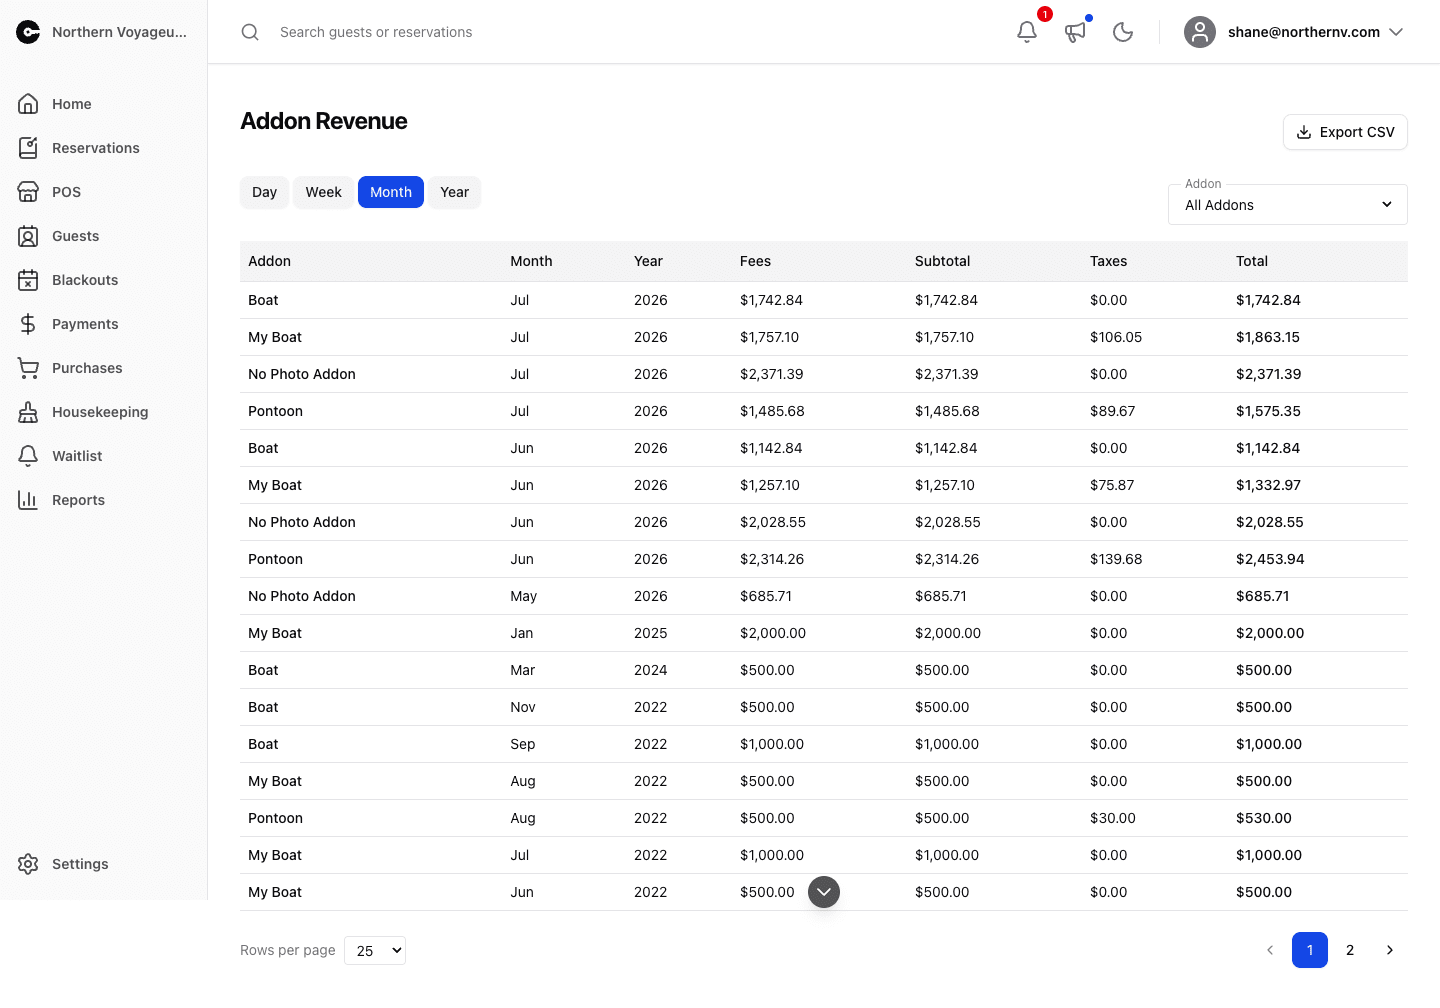Select fees $2,371.39 in No Photo Addon row
Screen dimensions: 1440x1008
pos(771,374)
